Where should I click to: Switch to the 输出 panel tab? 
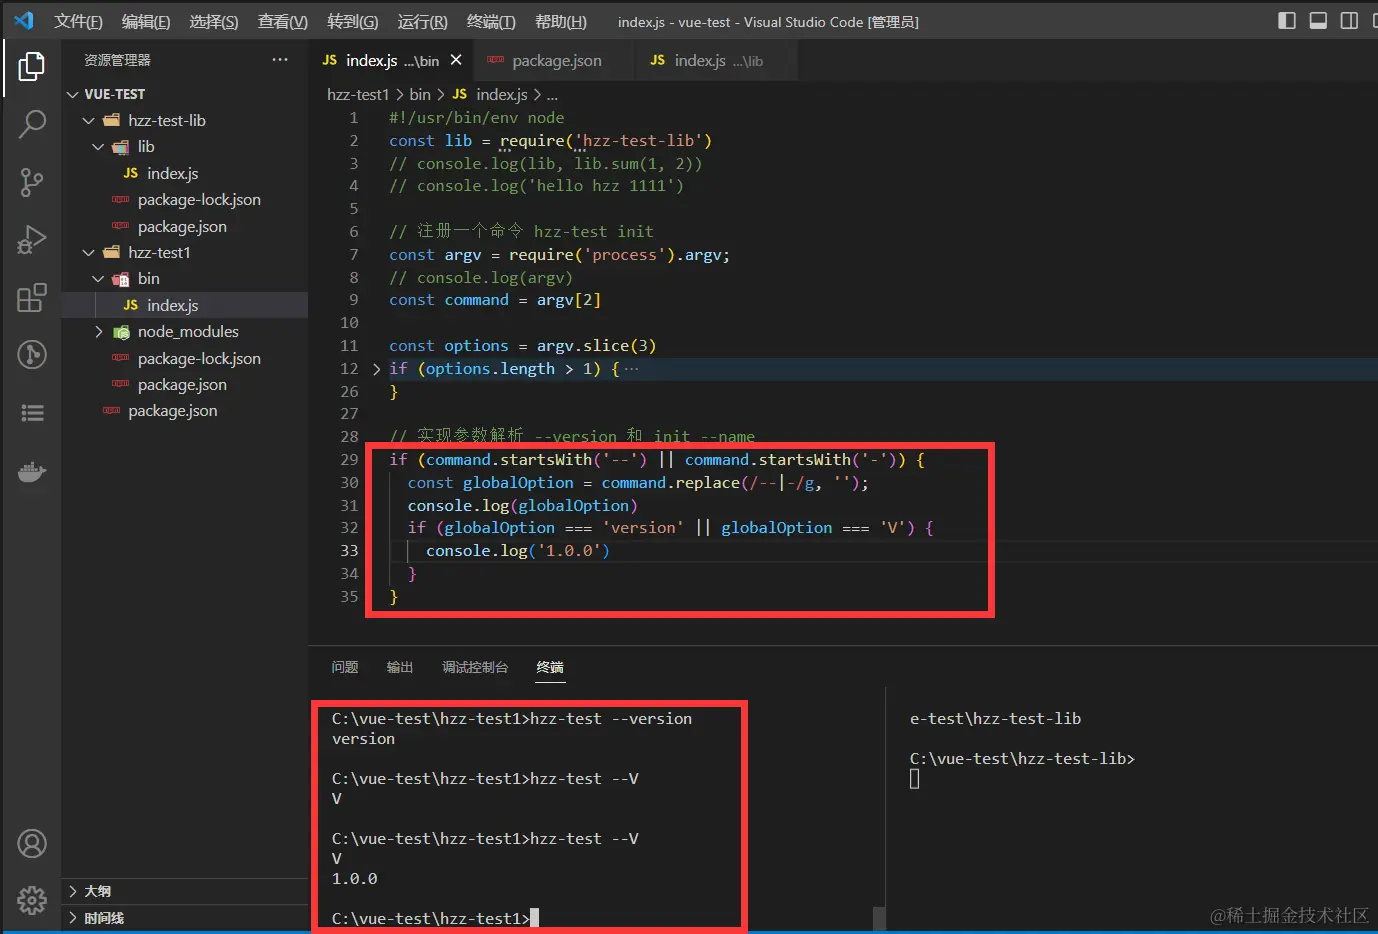[400, 667]
